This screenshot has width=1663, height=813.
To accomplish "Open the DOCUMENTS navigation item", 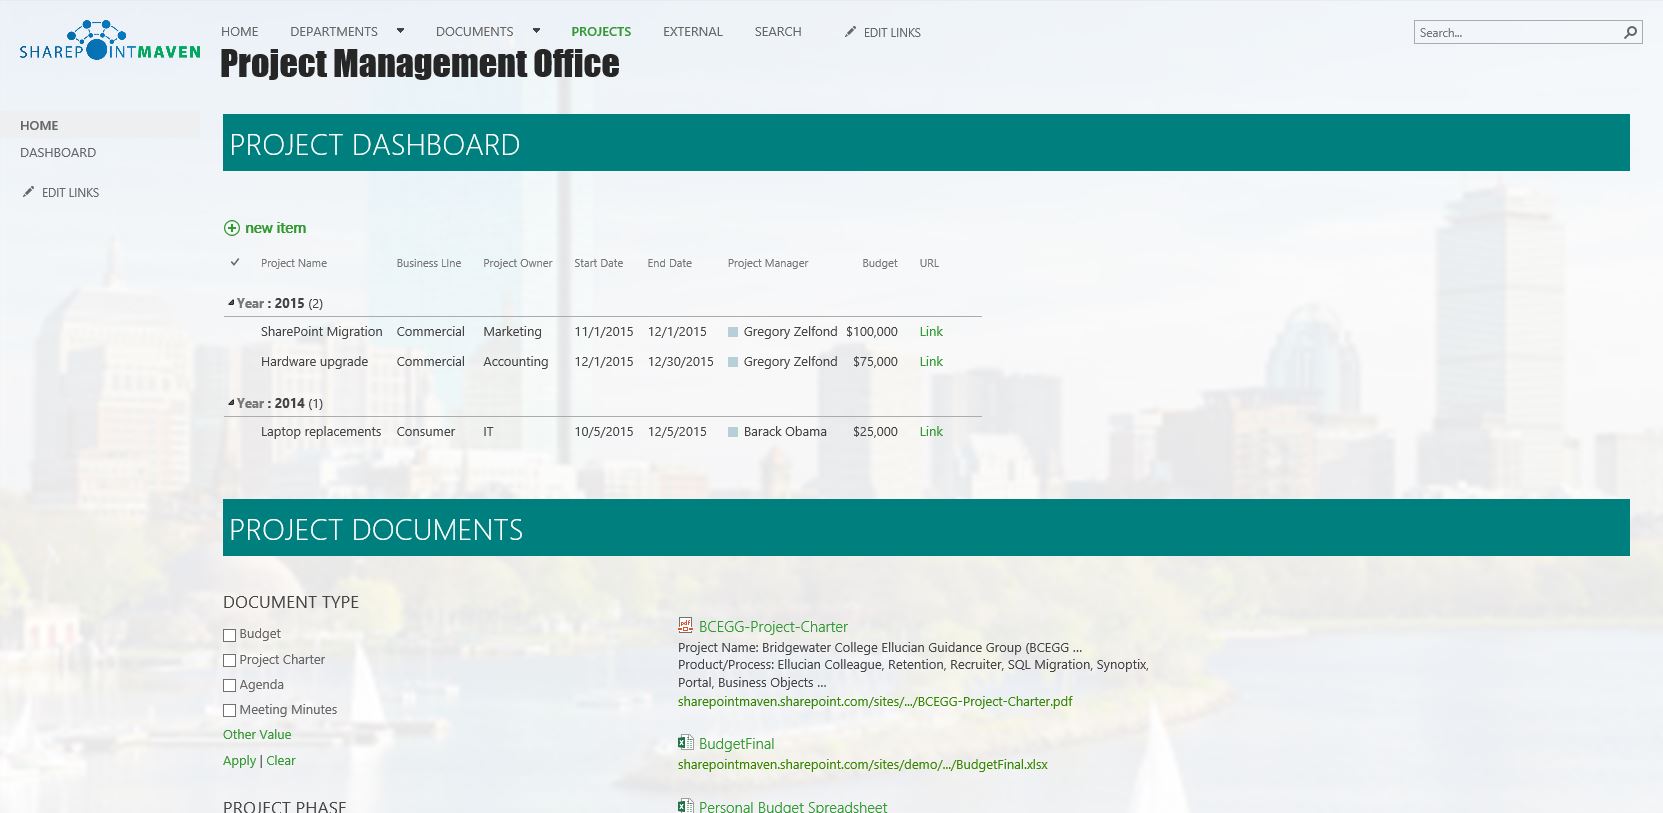I will [x=474, y=32].
